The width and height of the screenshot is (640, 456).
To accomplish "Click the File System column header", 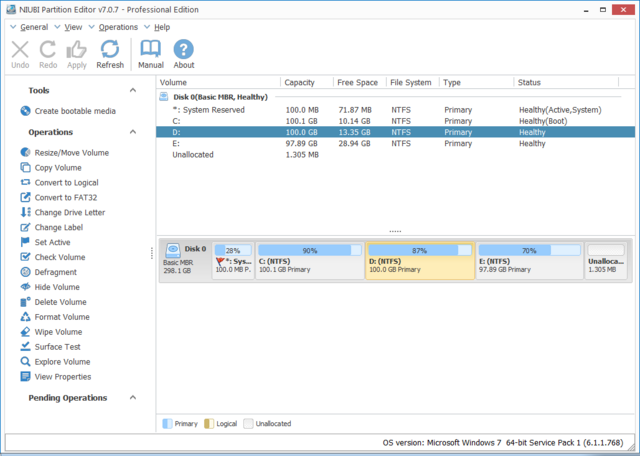I will (x=413, y=82).
